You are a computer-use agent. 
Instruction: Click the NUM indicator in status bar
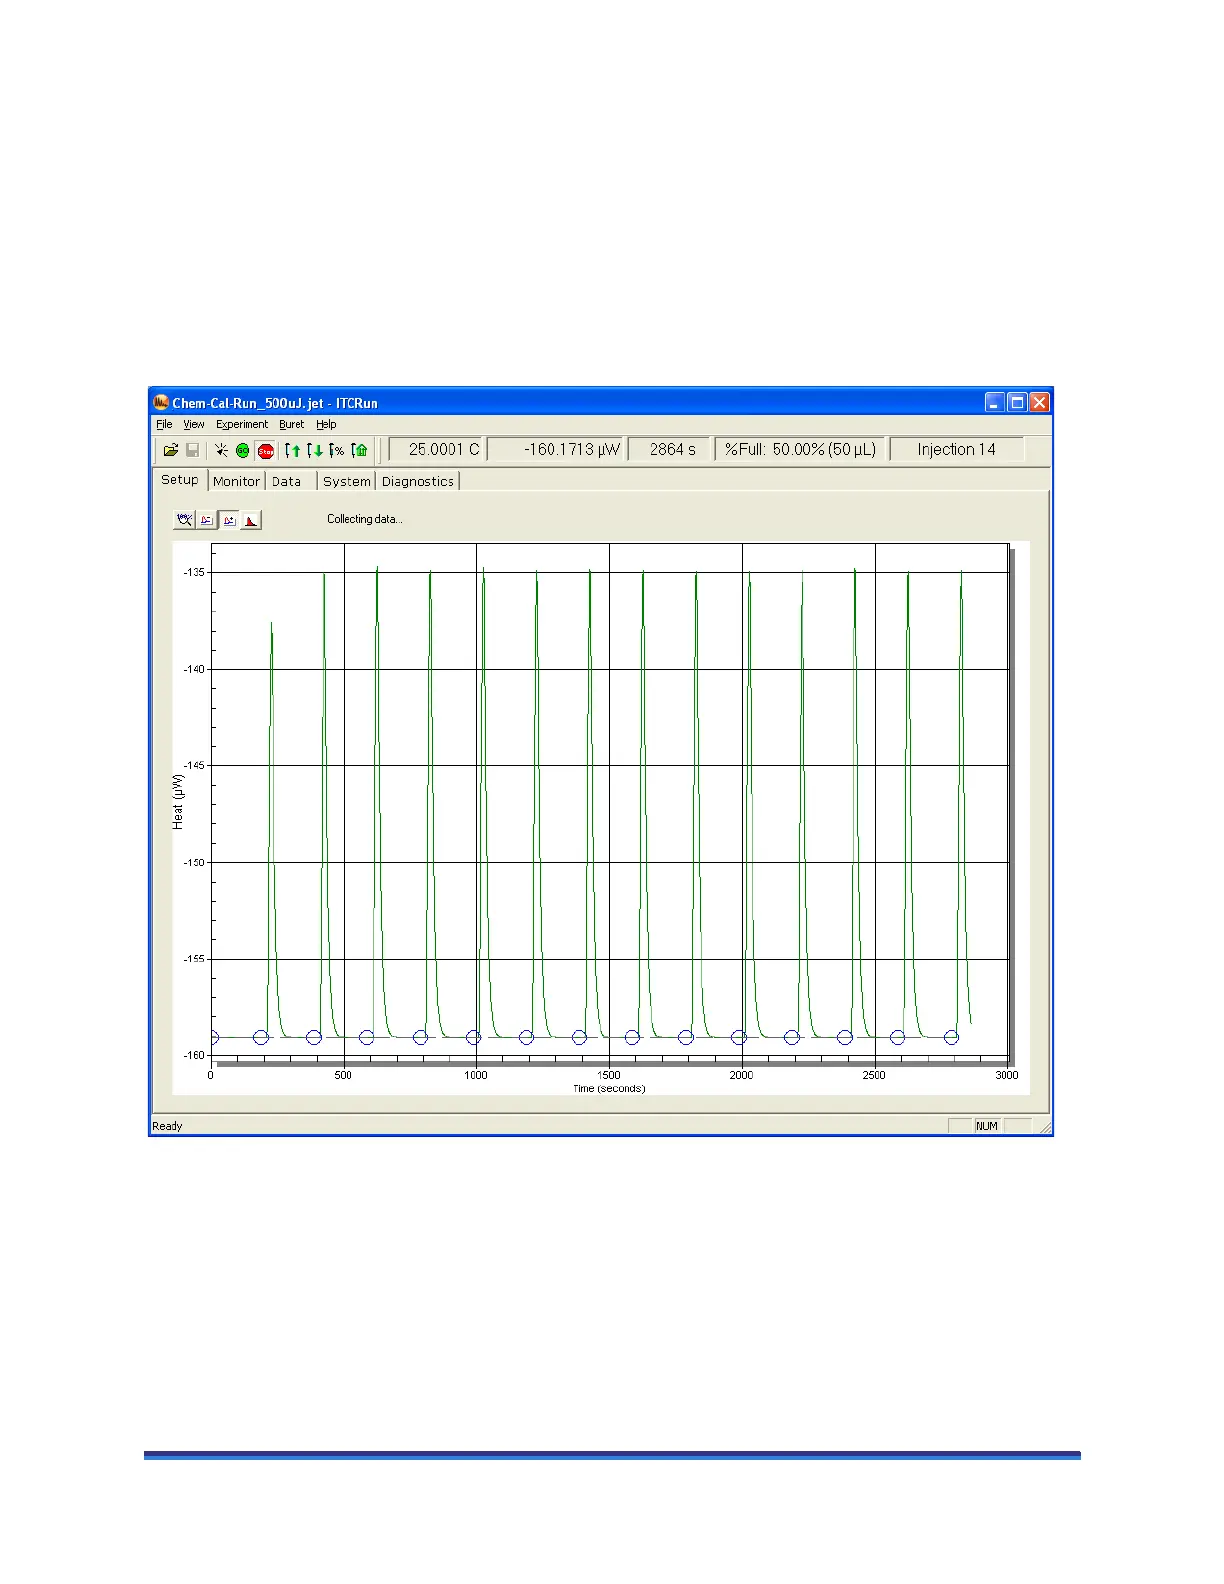(x=987, y=1126)
